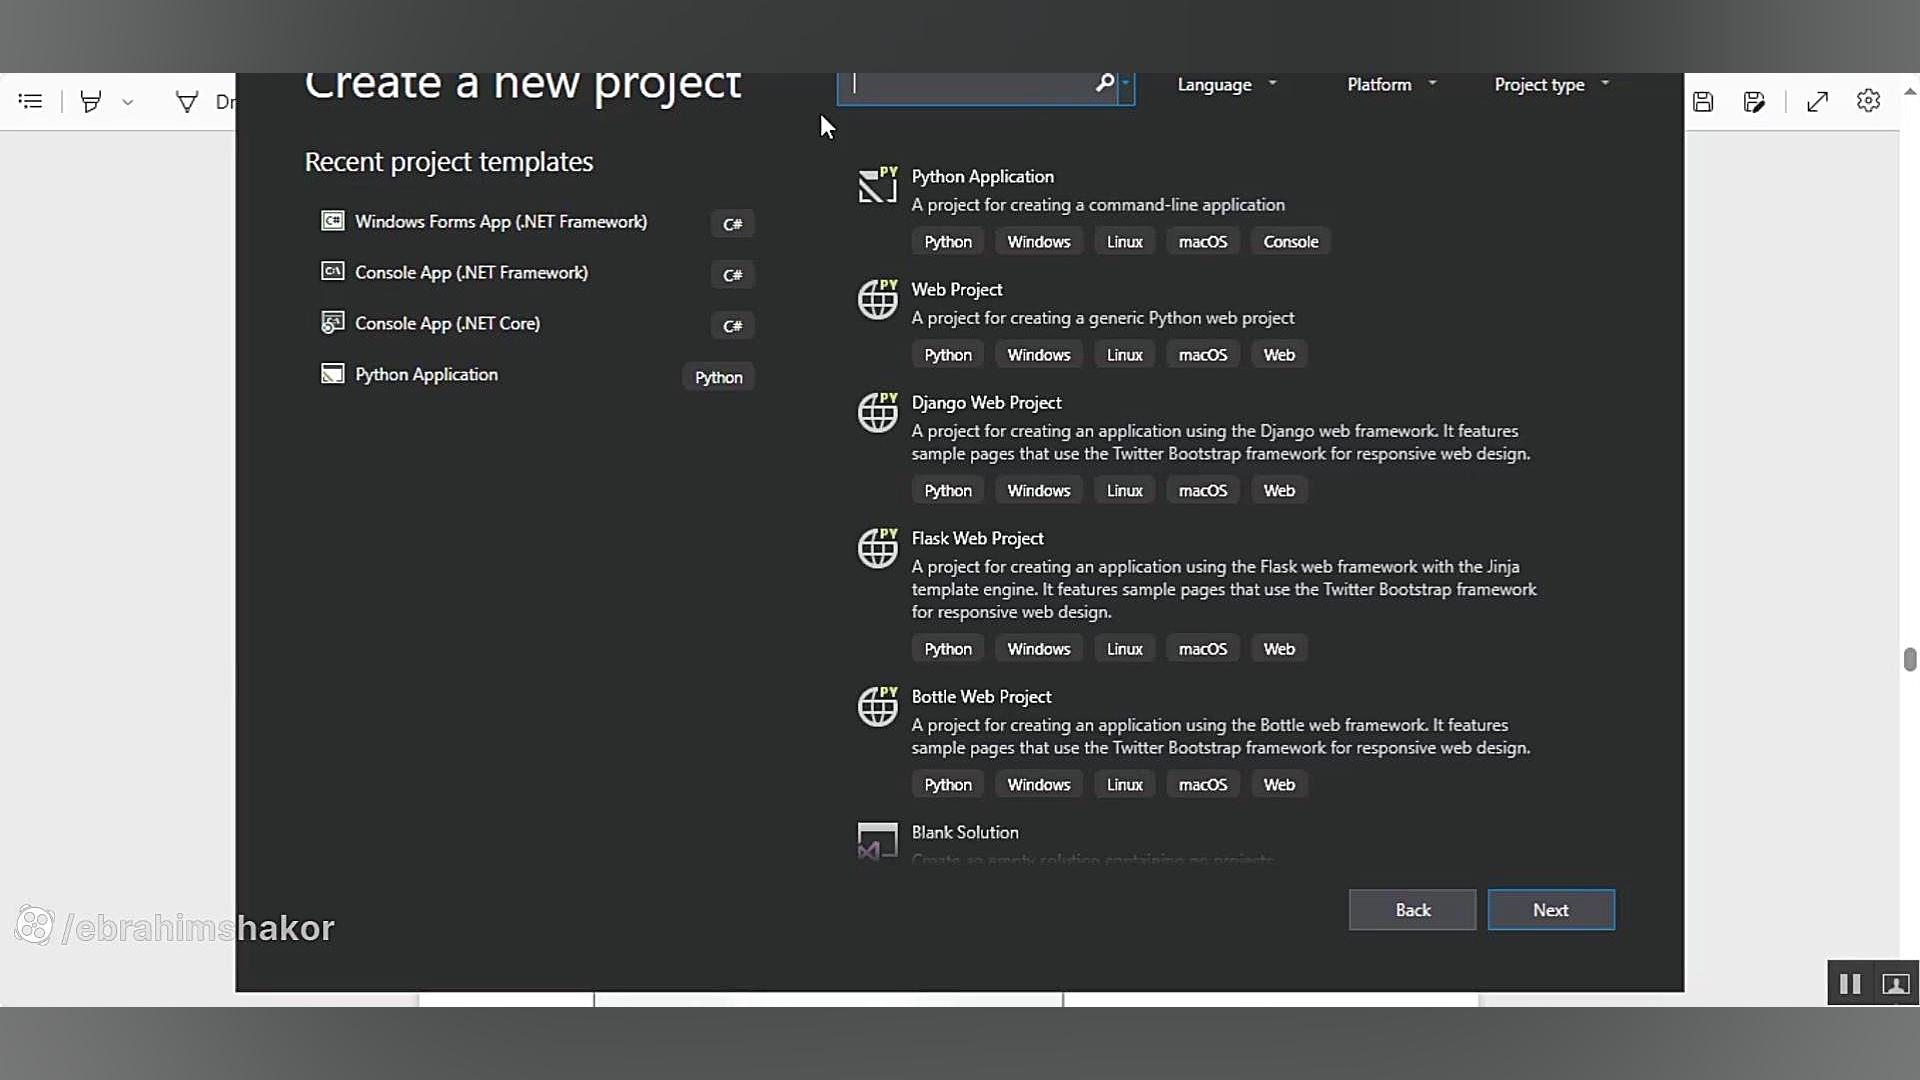Click the scroll-up arrow of background scrollbar
The image size is (1920, 1080).
coord(1910,91)
